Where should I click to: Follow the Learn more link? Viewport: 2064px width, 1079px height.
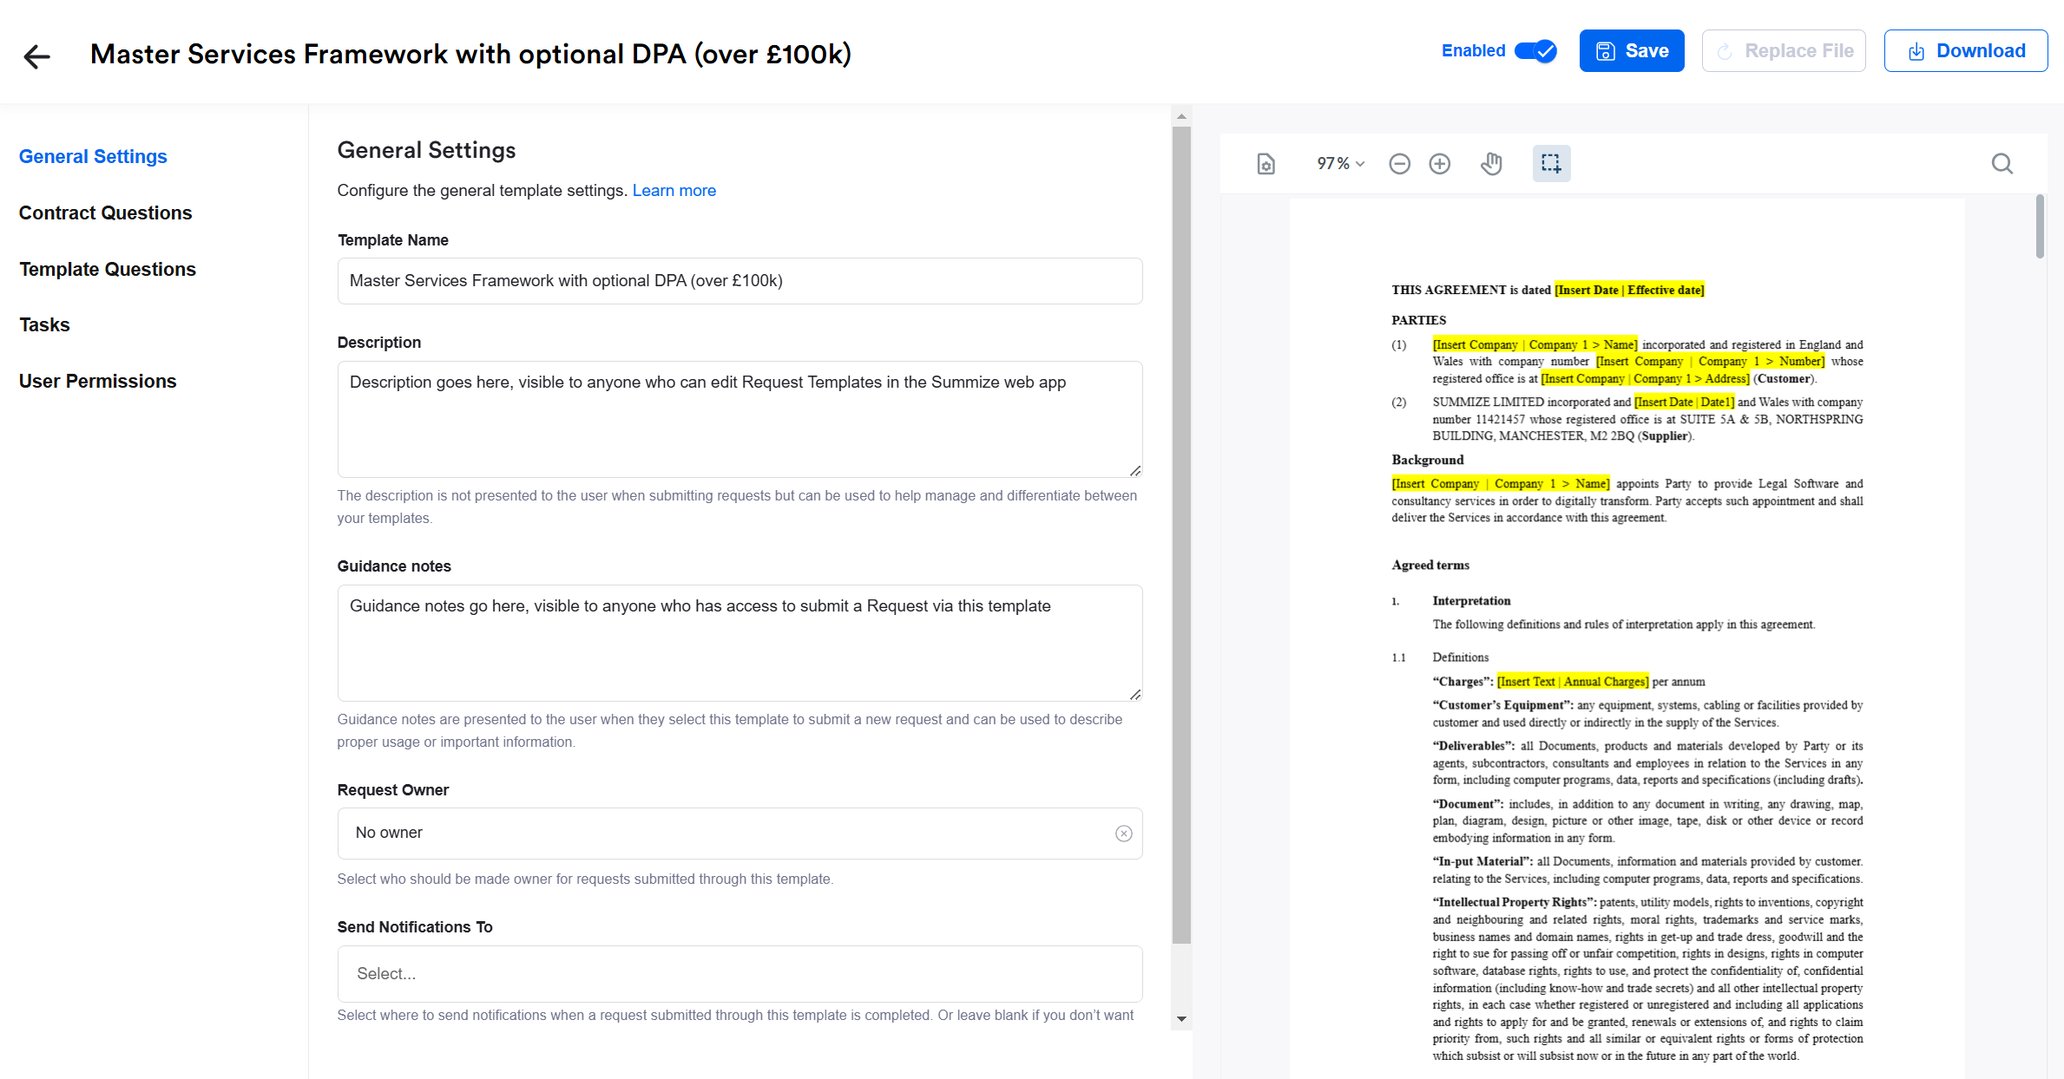pos(674,190)
